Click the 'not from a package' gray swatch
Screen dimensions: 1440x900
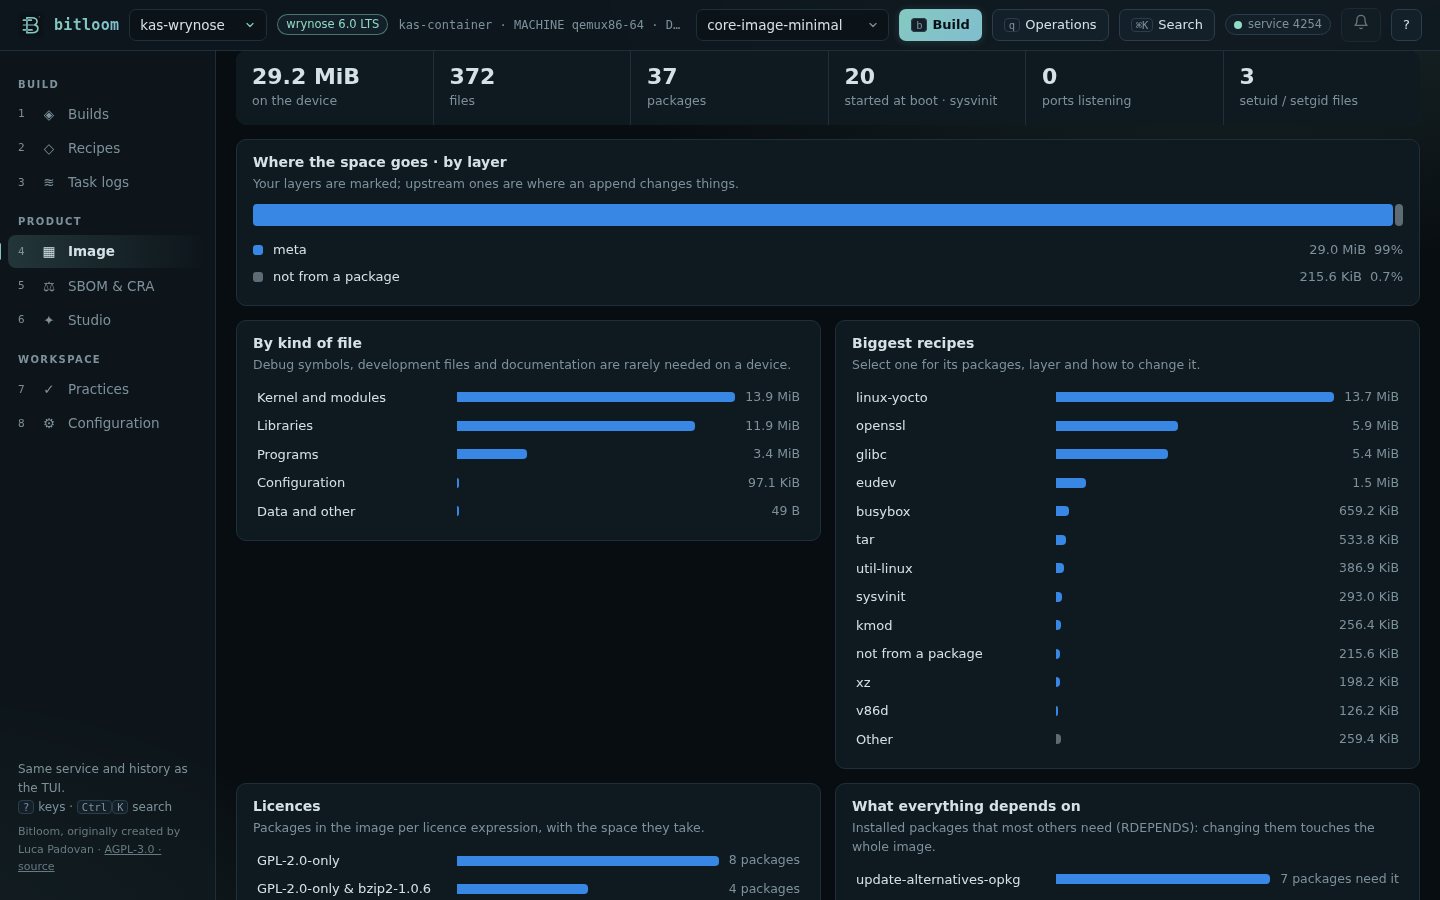[x=258, y=277]
